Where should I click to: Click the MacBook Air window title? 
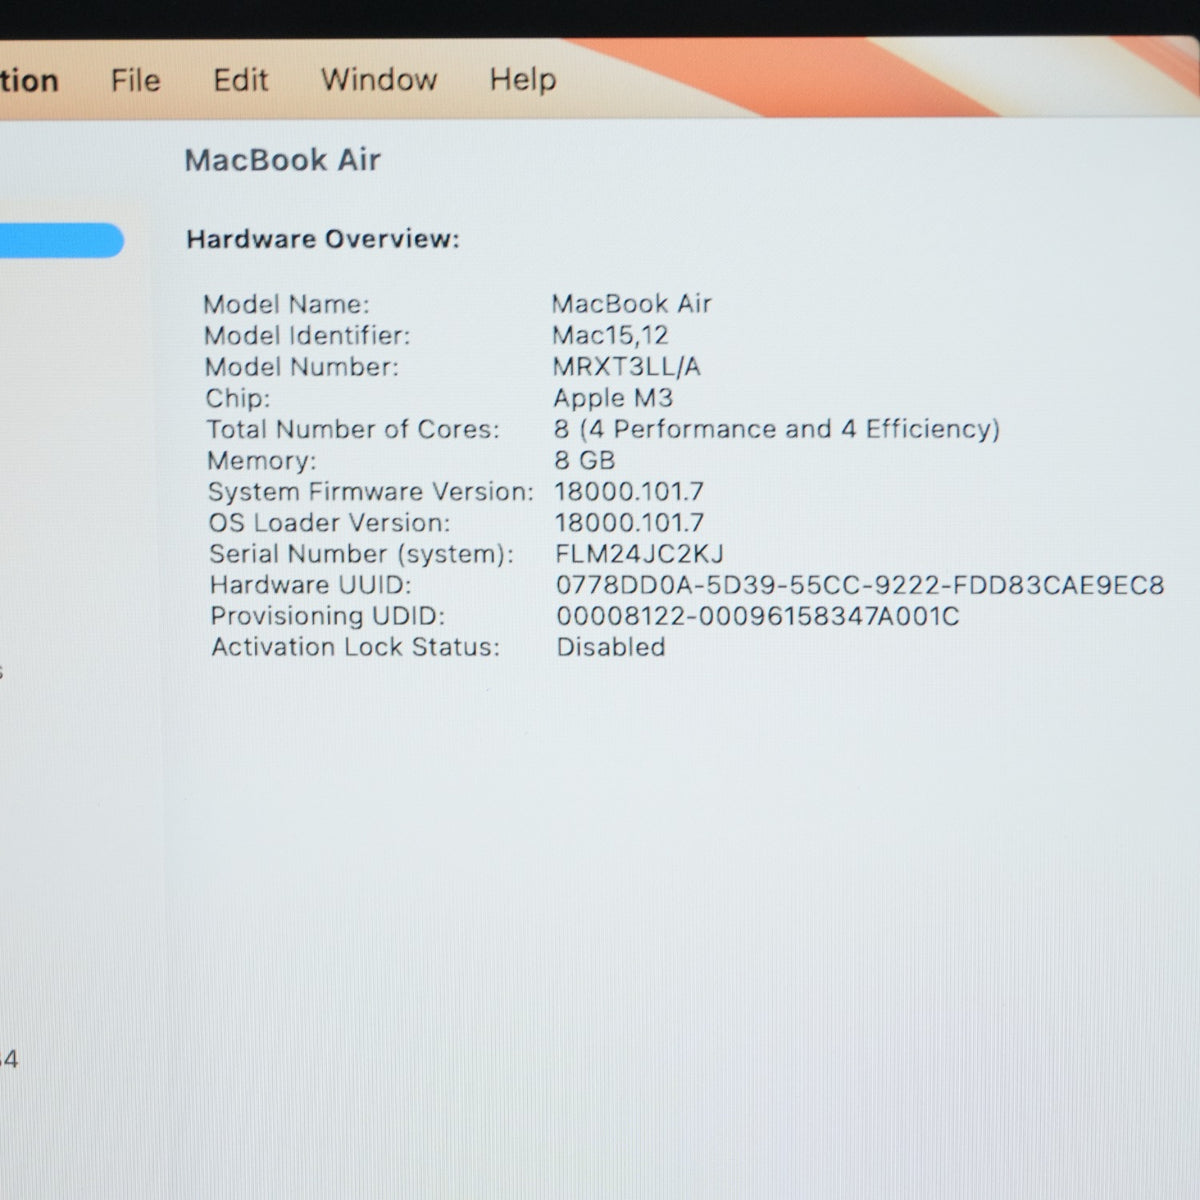click(283, 160)
